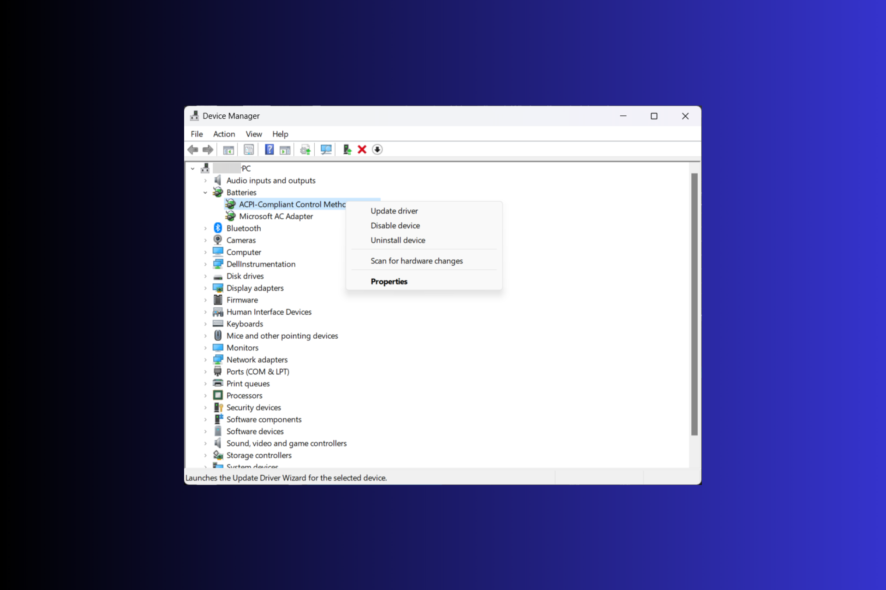Select the DellInstrumentation tree item
The height and width of the screenshot is (590, 886).
click(260, 264)
